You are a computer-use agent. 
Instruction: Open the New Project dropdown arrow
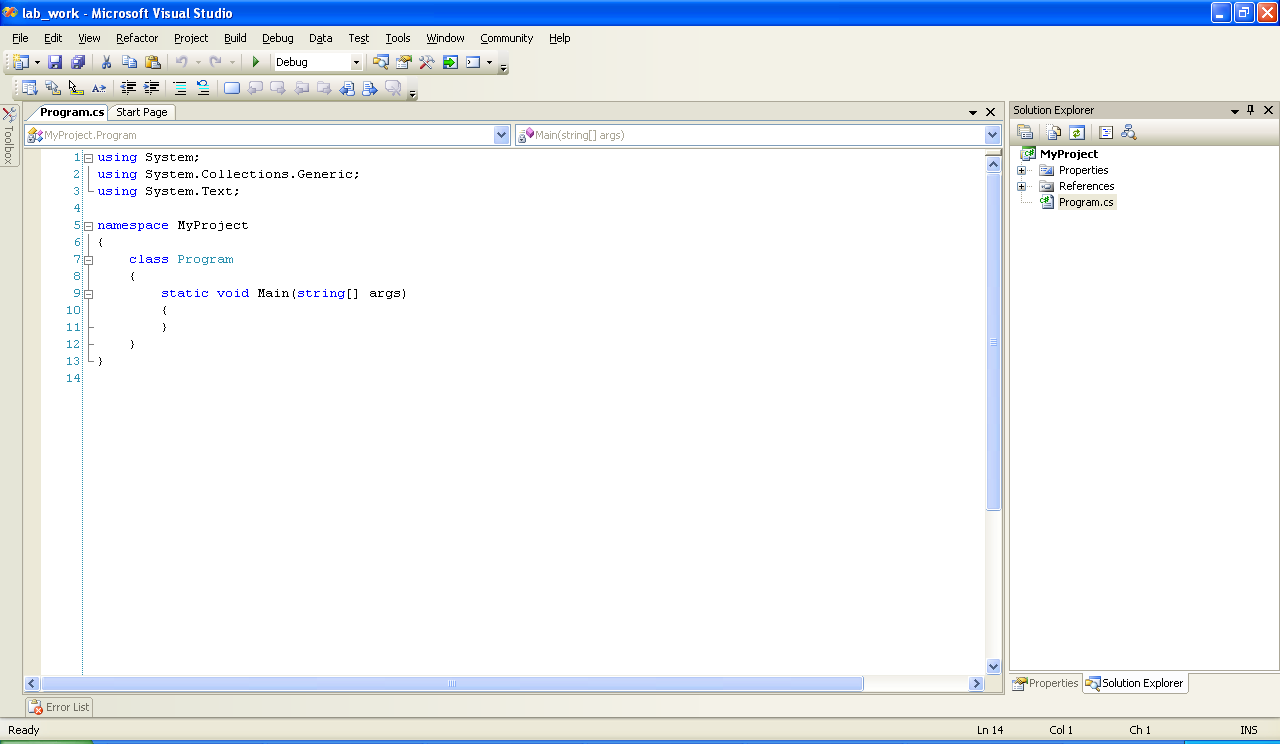click(38, 62)
